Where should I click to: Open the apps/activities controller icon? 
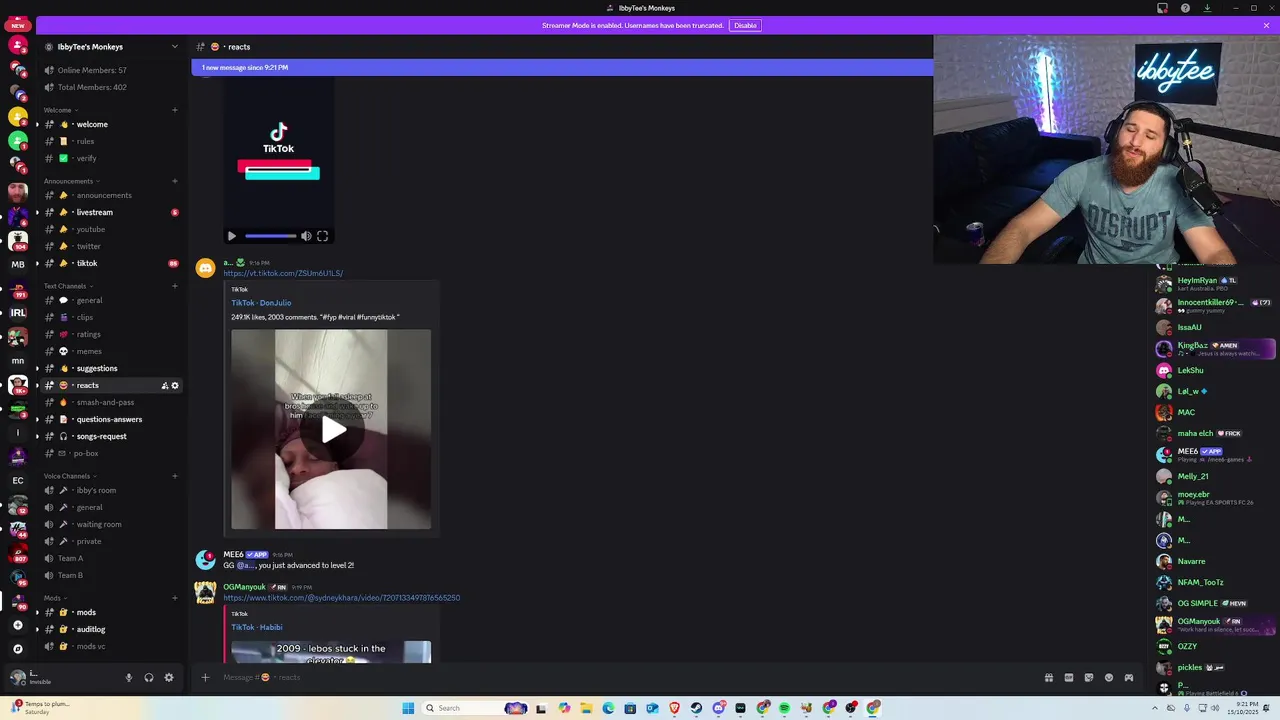coord(1129,678)
